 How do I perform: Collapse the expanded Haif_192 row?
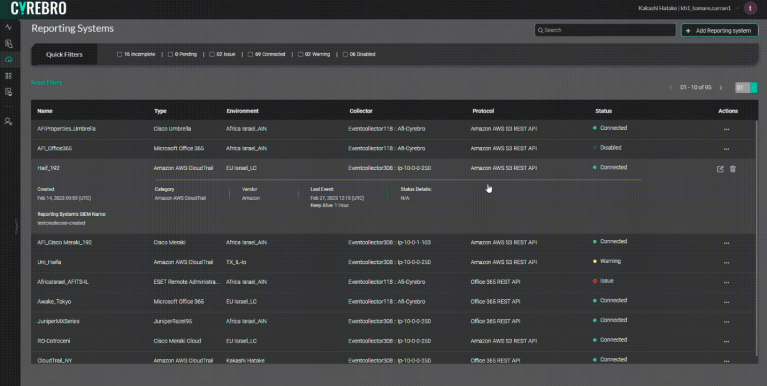point(394,168)
